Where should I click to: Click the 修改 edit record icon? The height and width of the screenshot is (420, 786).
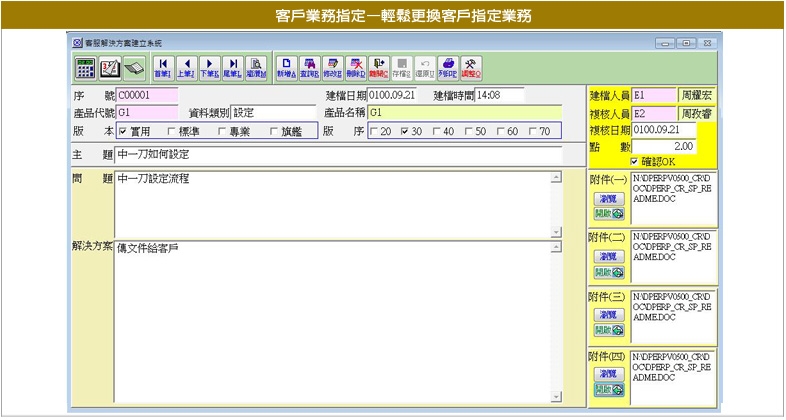click(x=334, y=68)
